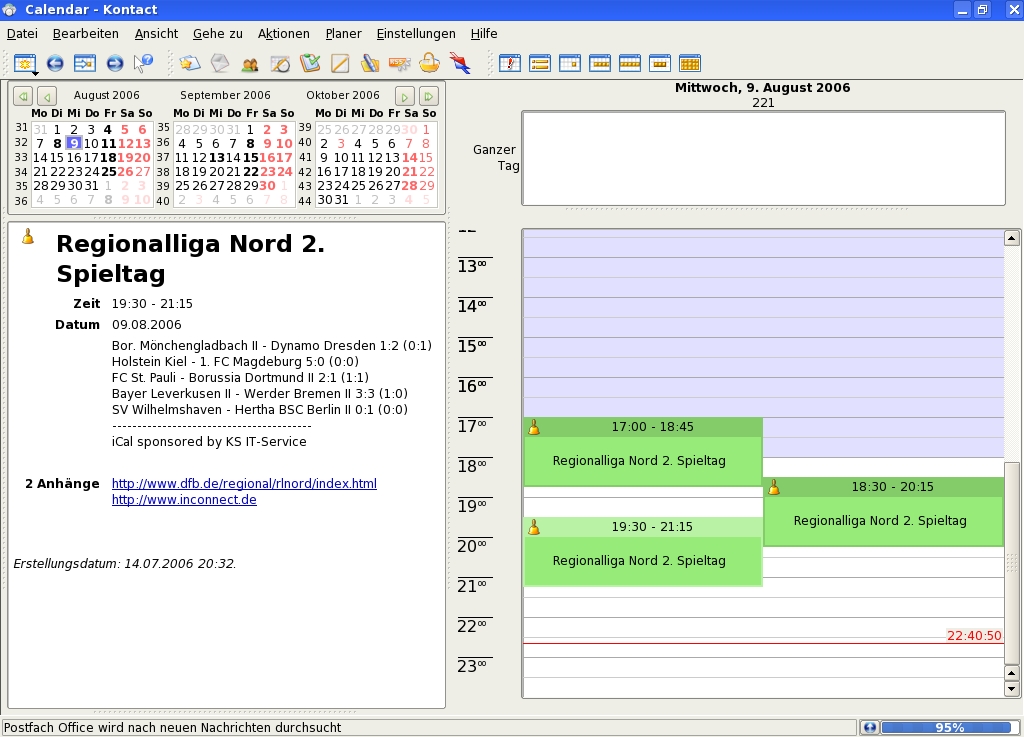Open the Aktionen menu

[x=283, y=33]
